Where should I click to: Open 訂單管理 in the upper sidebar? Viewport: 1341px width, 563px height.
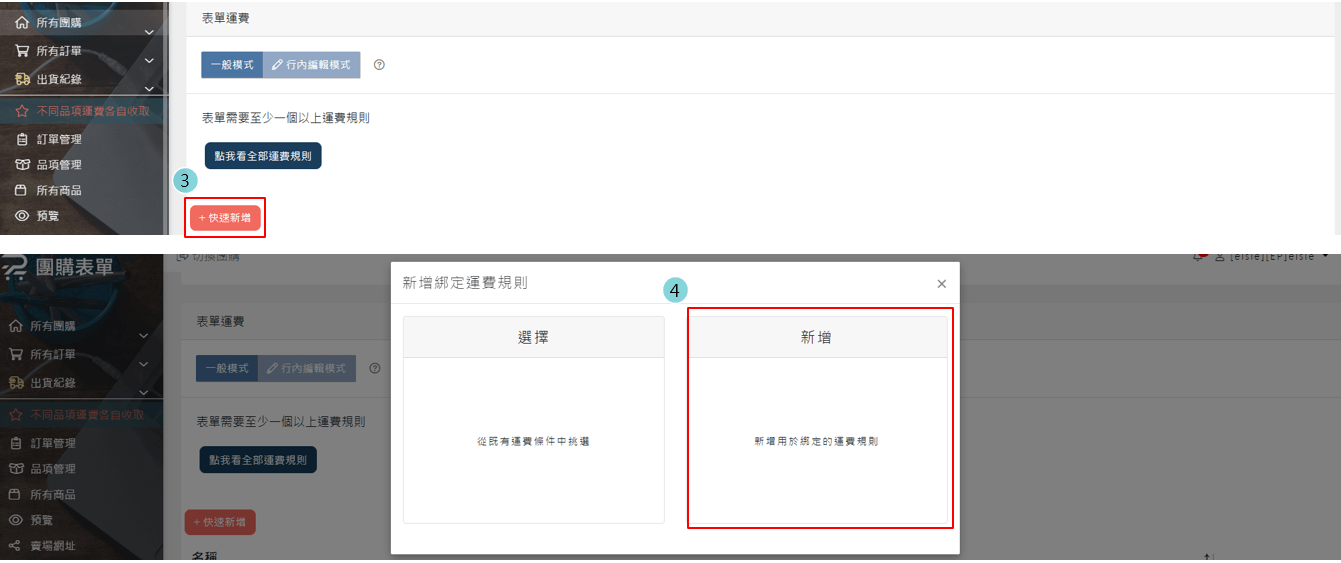coord(58,140)
